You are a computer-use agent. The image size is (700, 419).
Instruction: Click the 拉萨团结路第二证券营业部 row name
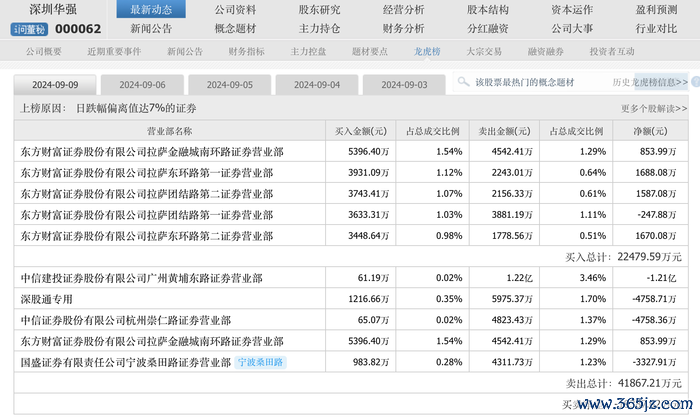point(146,194)
